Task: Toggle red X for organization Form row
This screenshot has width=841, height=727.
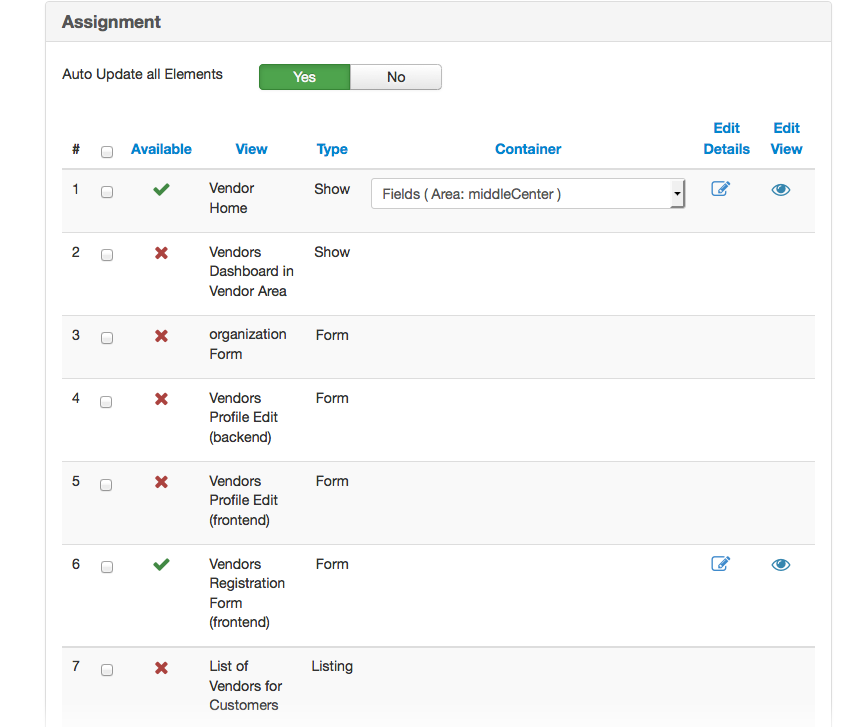Action: point(161,336)
